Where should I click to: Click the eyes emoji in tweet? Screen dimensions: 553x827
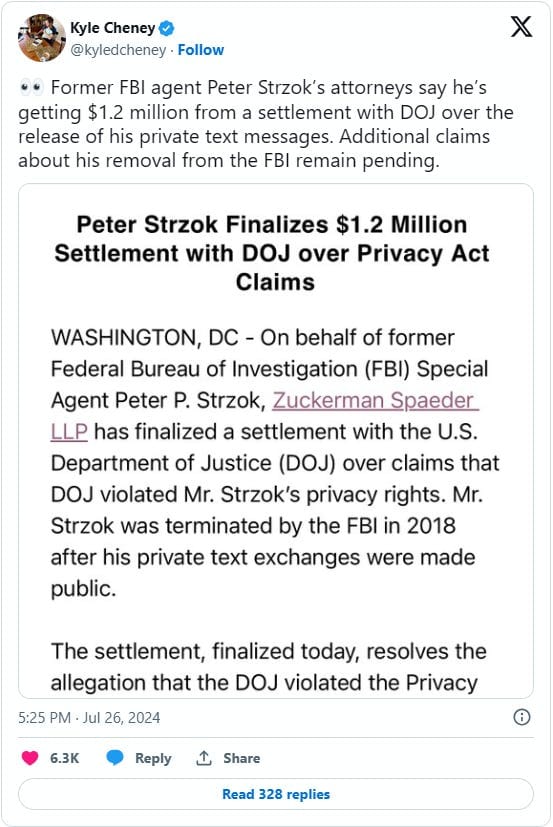[x=31, y=88]
